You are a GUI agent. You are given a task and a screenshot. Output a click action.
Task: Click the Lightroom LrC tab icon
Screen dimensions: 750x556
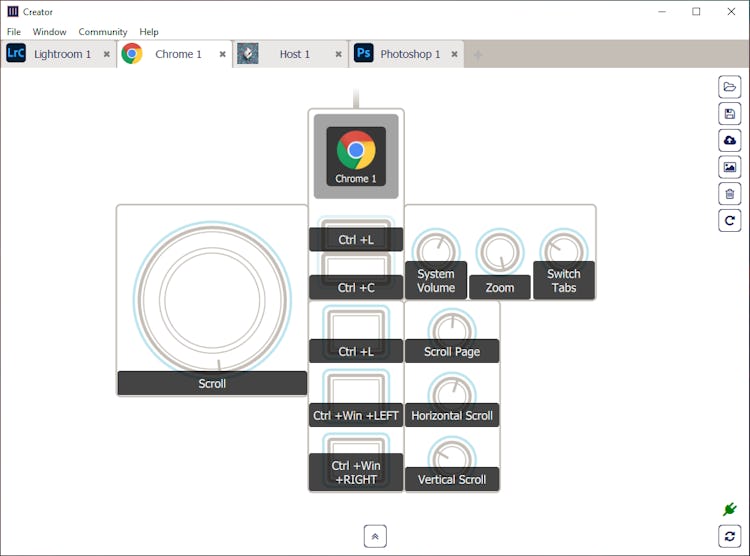pos(16,53)
